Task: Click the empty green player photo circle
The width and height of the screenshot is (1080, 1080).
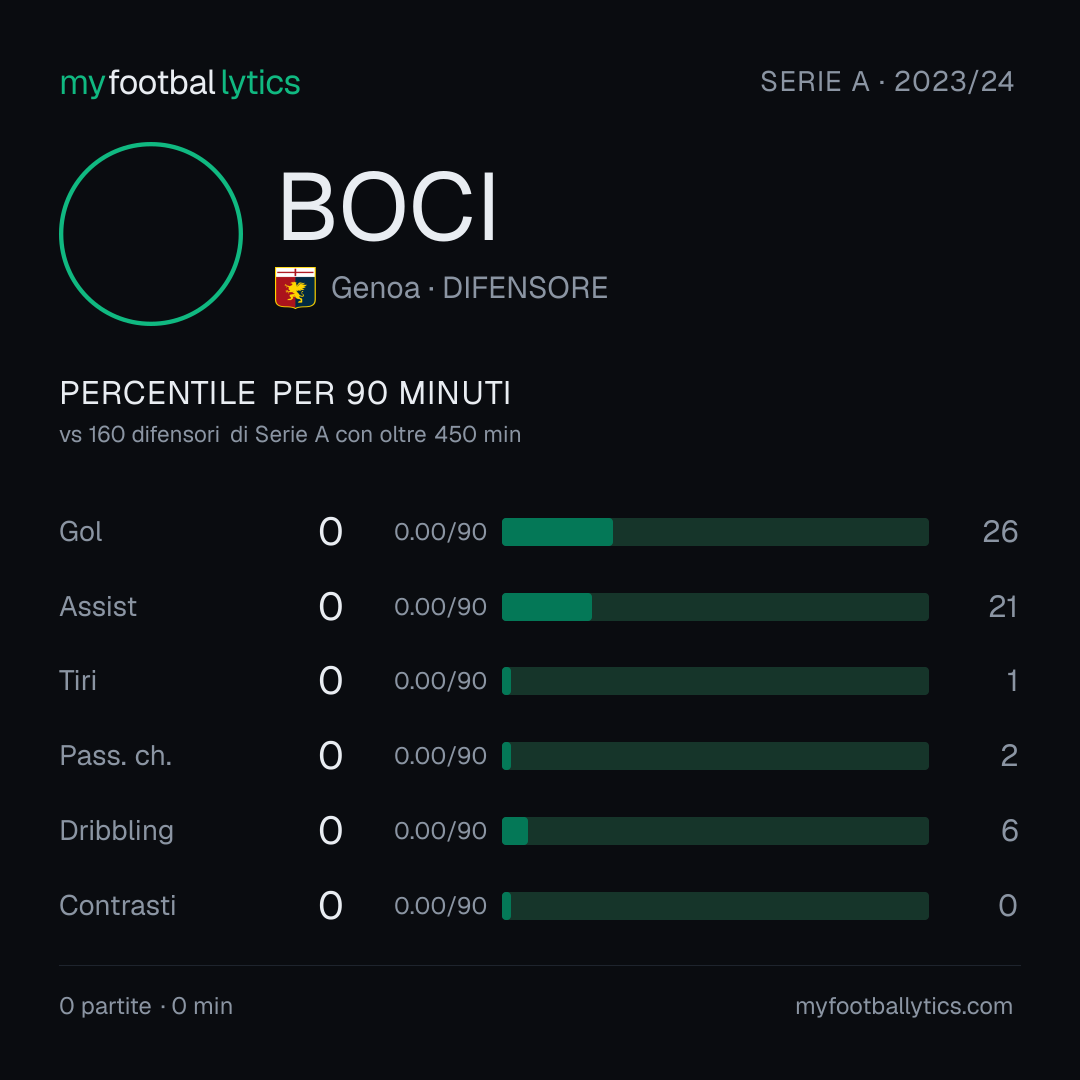Action: 151,233
